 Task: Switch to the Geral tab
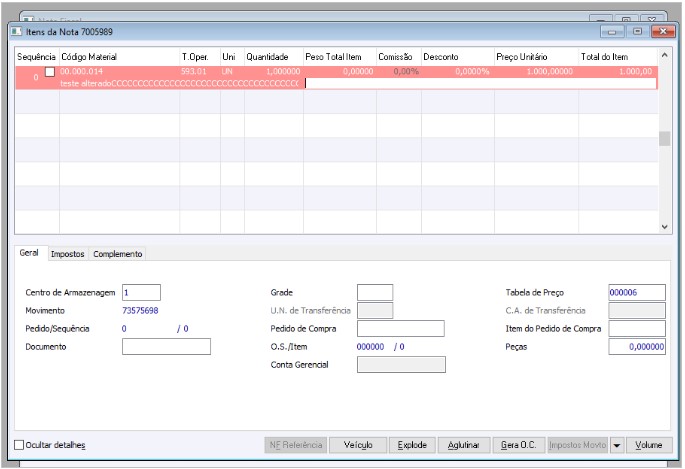[29, 253]
